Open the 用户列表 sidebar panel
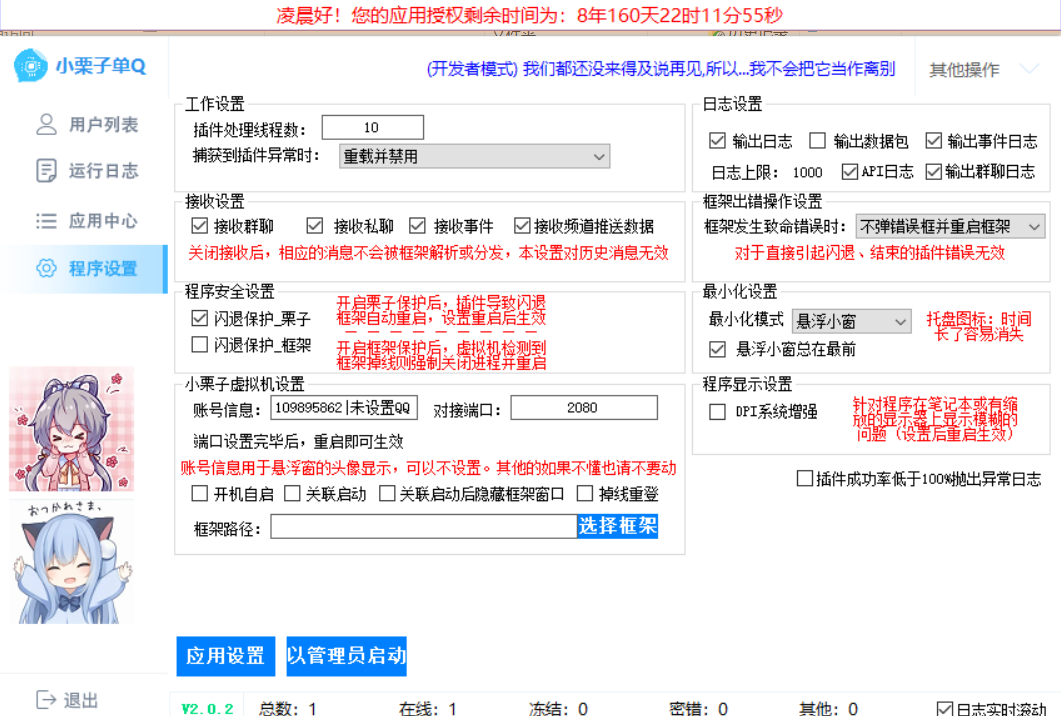 coord(84,124)
